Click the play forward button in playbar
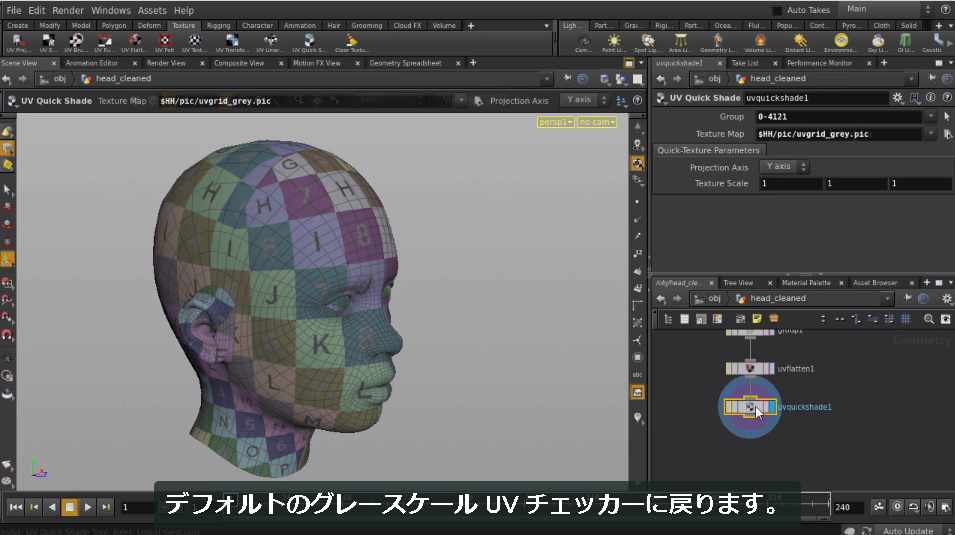Screen dimensions: 955x535 [x=88, y=506]
